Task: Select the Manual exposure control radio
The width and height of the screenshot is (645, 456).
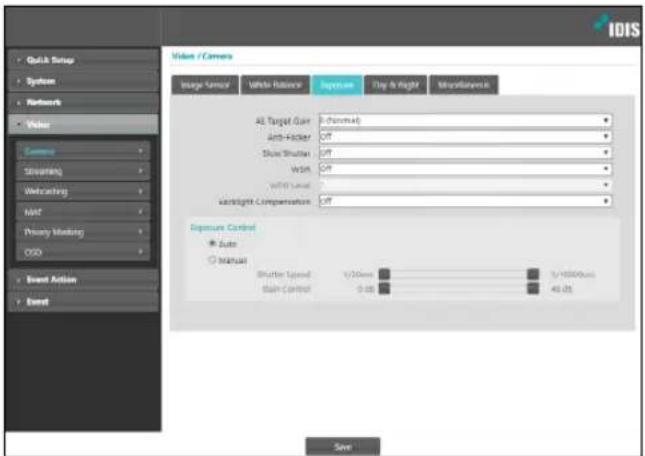Action: click(x=213, y=260)
